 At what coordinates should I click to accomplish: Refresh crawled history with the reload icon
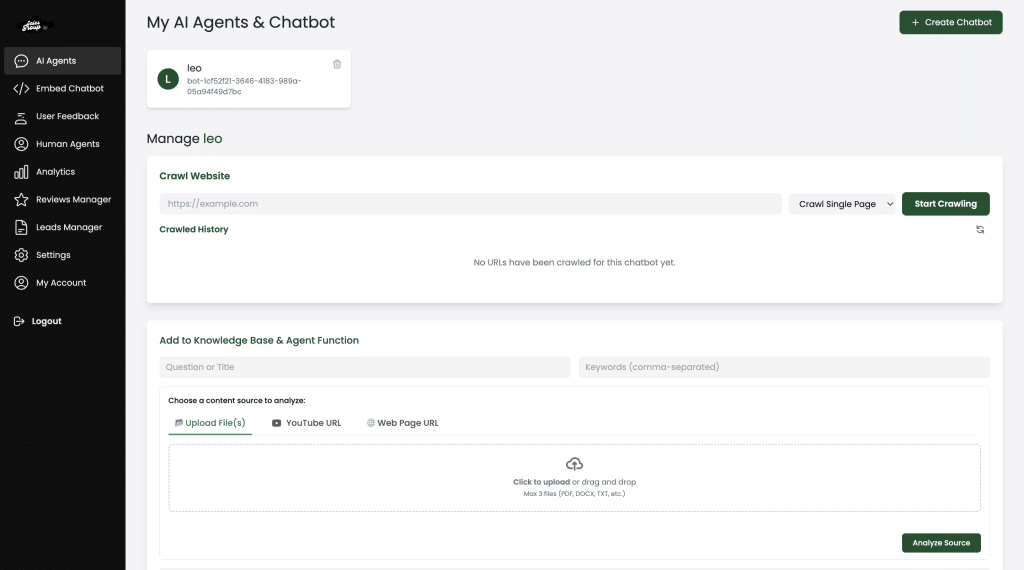pos(980,229)
